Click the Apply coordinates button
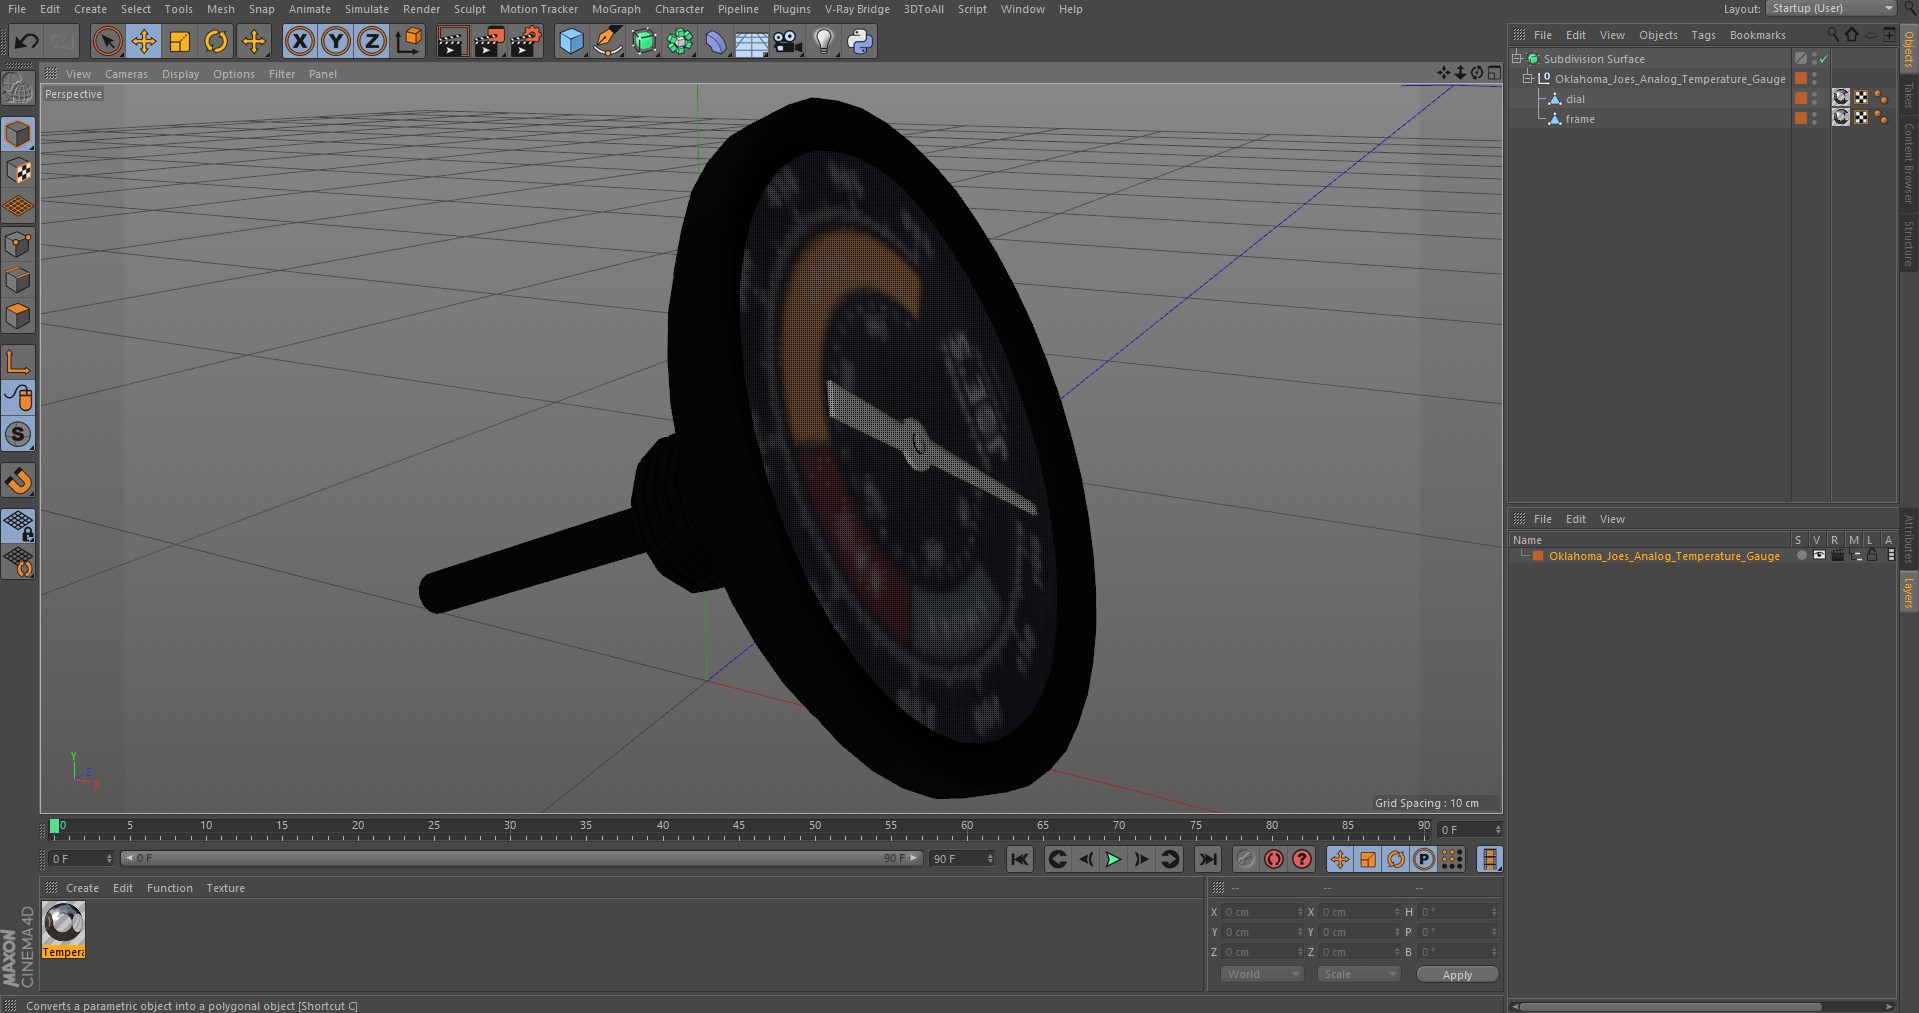 tap(1457, 975)
